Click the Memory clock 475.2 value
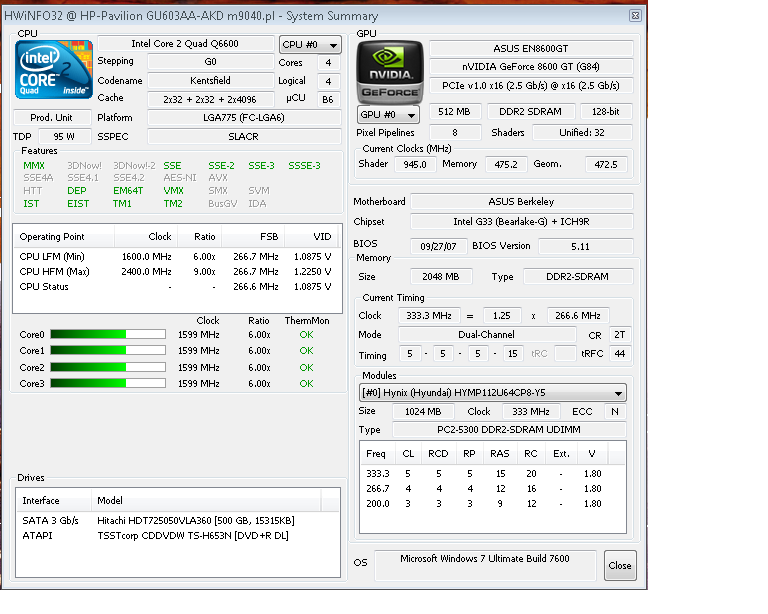The height and width of the screenshot is (614, 768). click(506, 165)
